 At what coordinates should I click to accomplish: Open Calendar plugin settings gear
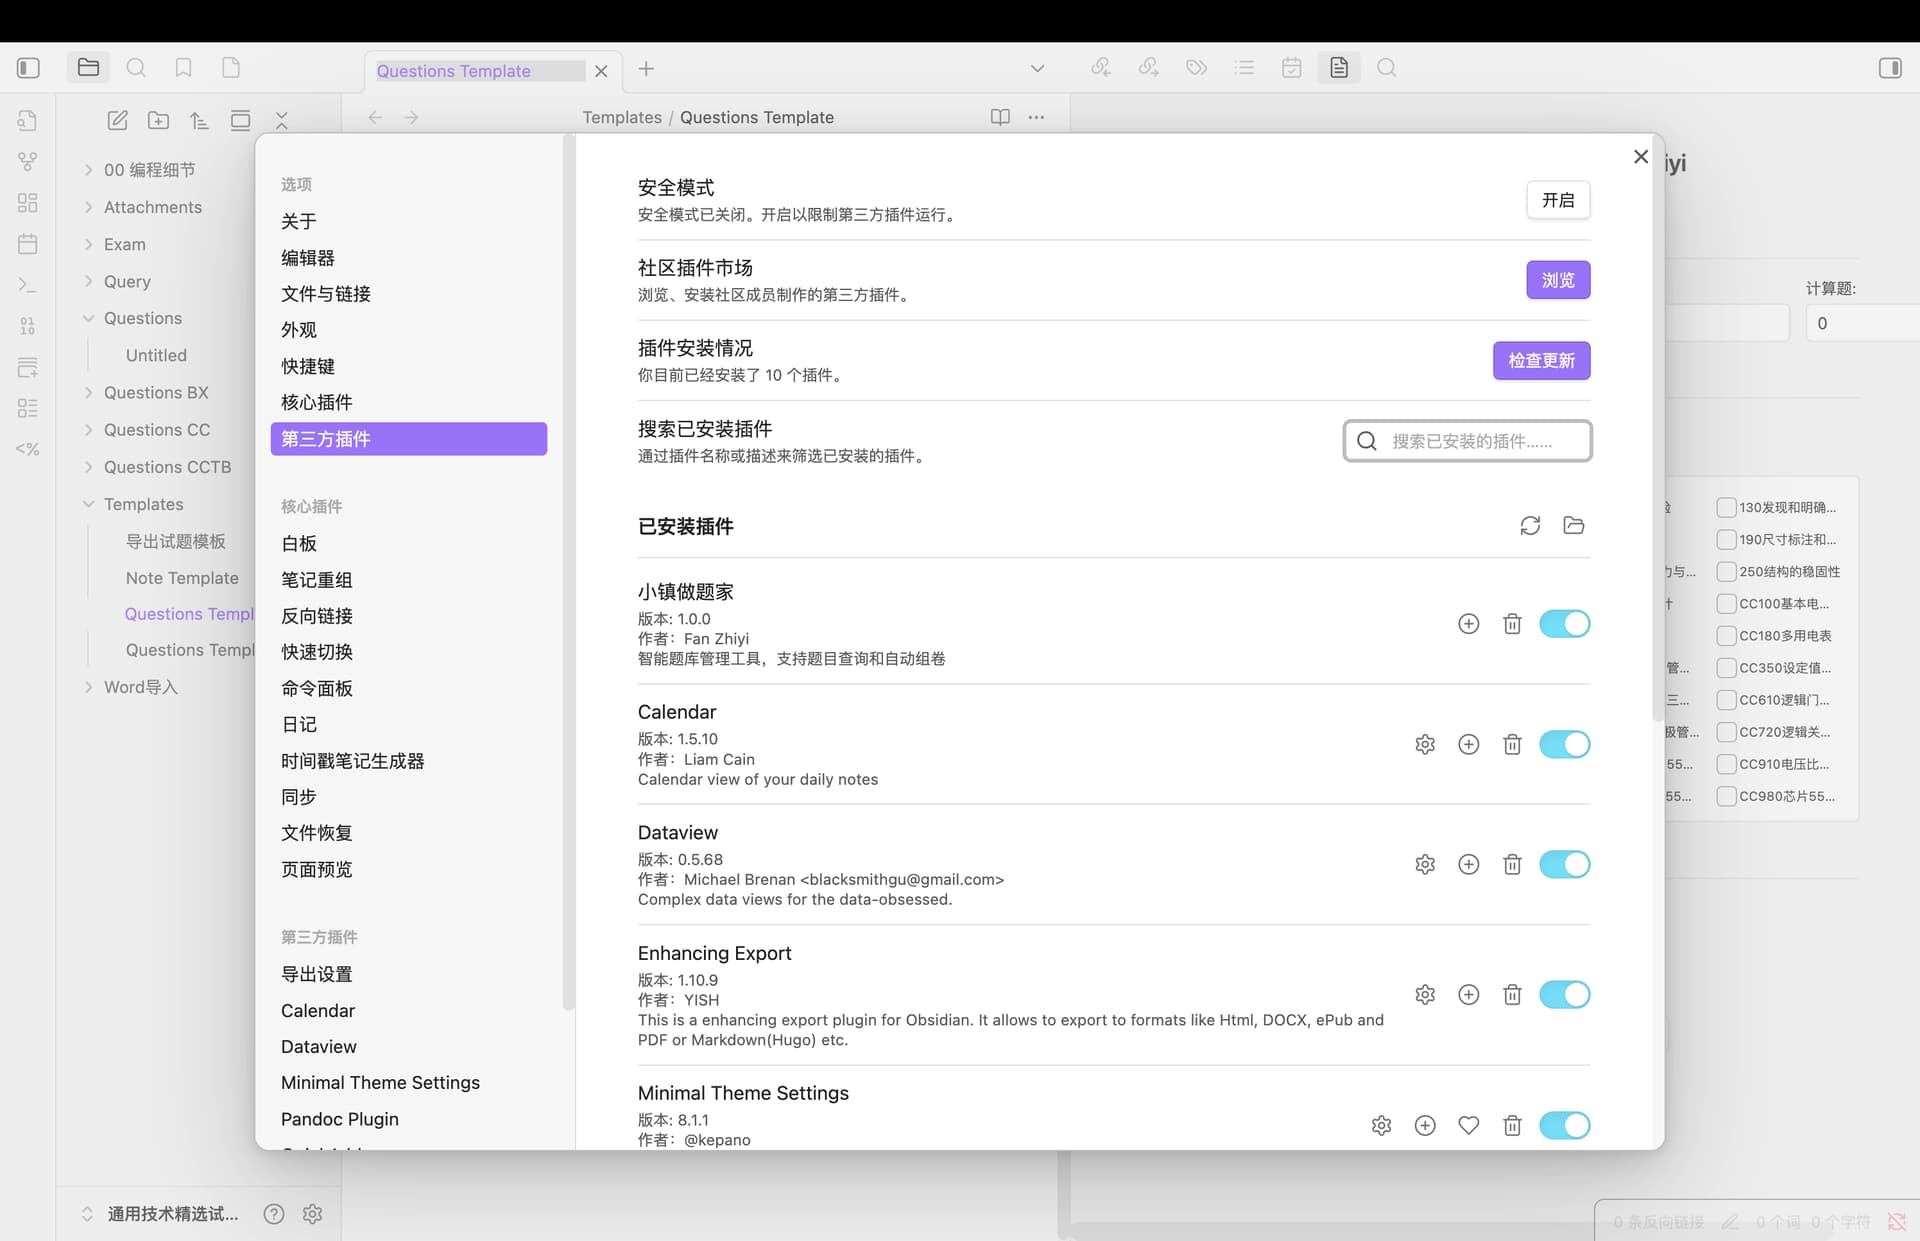[1425, 744]
